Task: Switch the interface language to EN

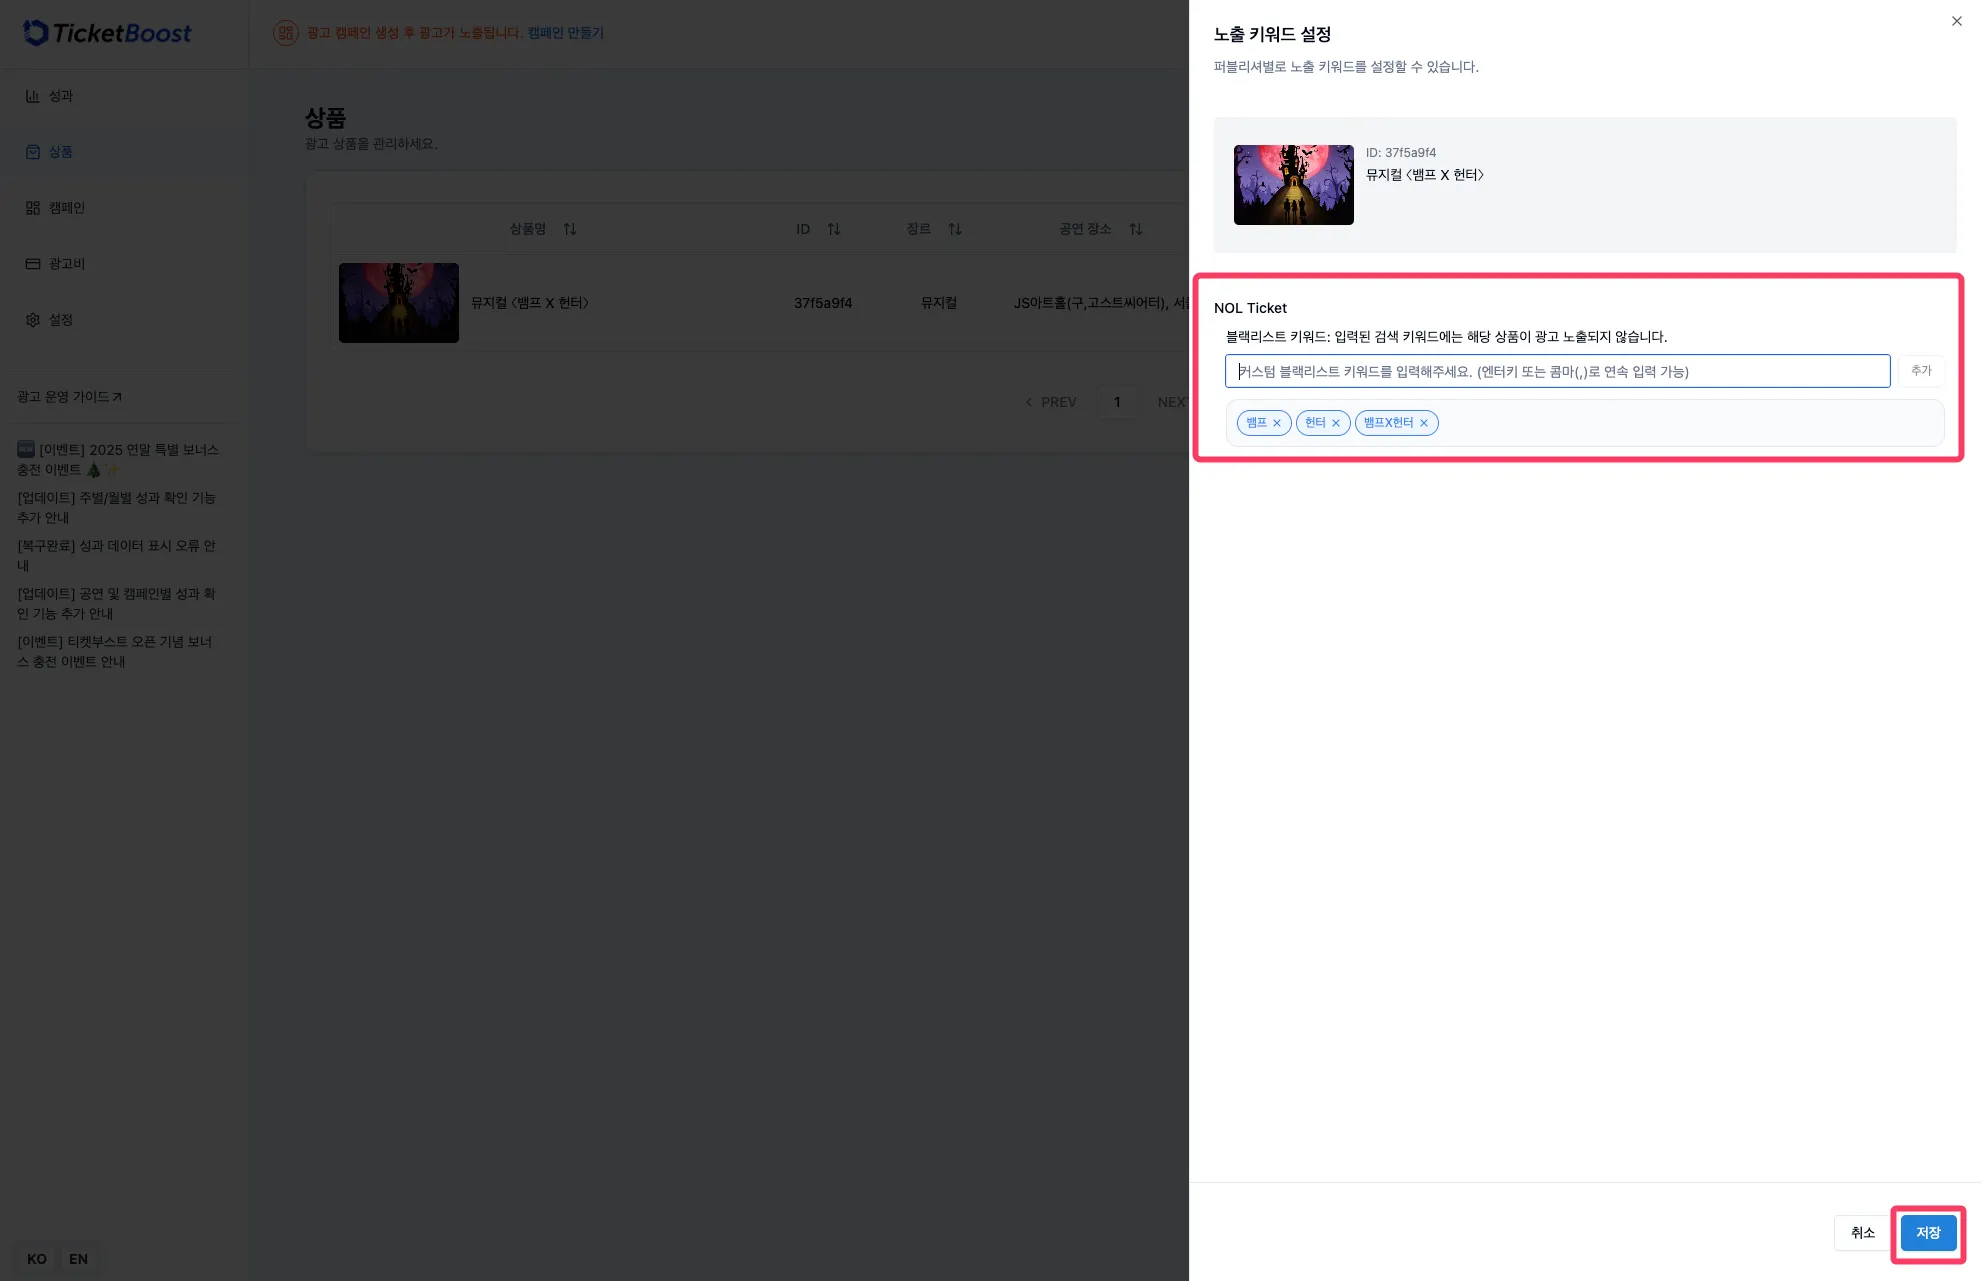Action: click(x=78, y=1259)
